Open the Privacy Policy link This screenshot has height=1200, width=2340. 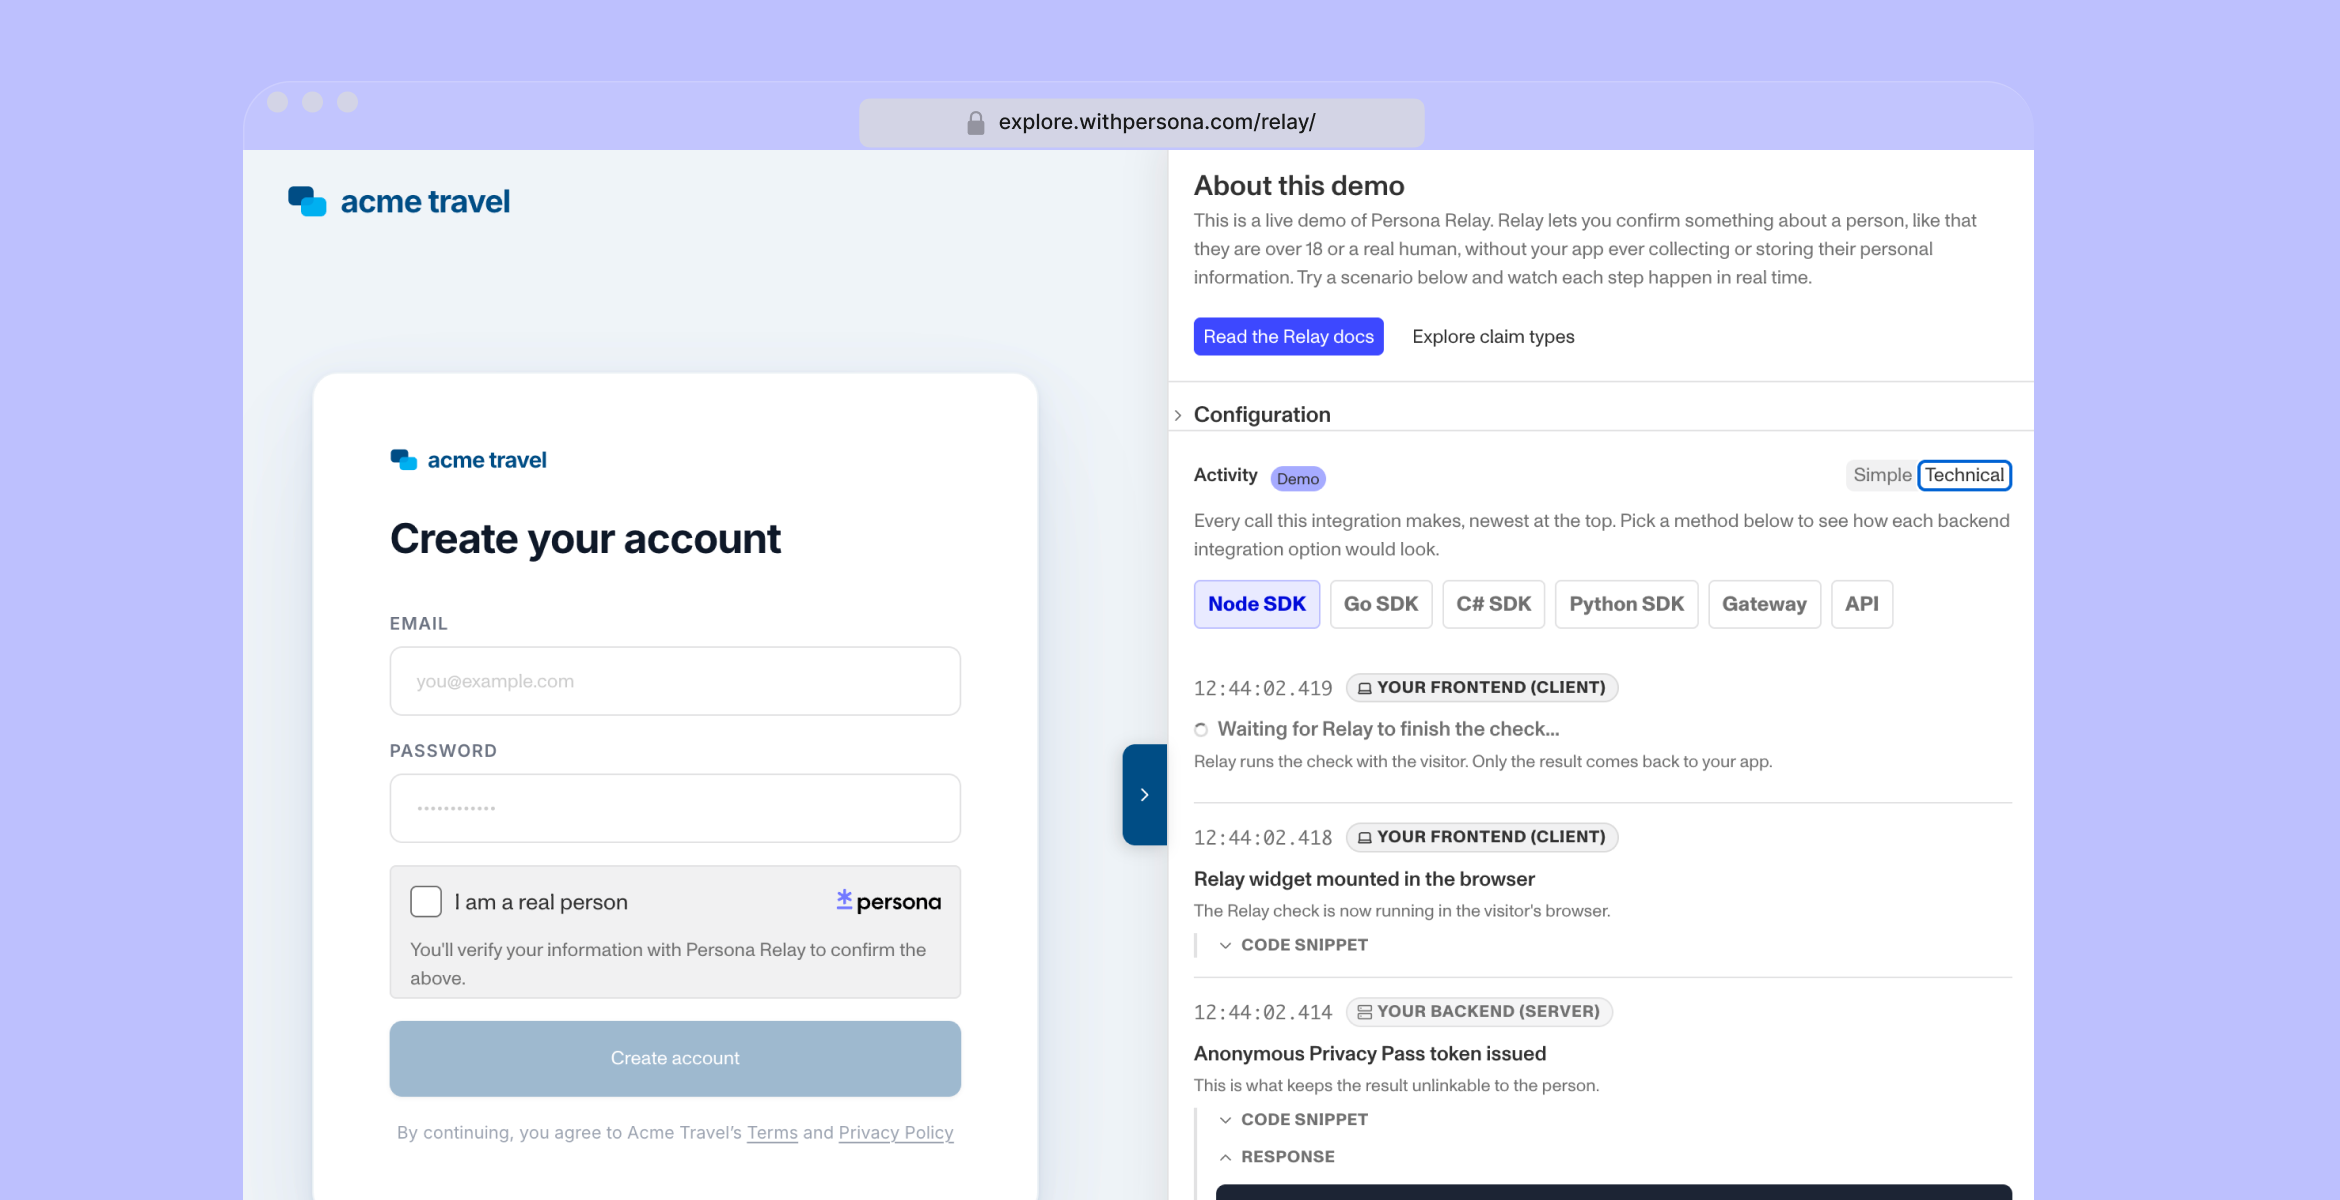click(896, 1133)
